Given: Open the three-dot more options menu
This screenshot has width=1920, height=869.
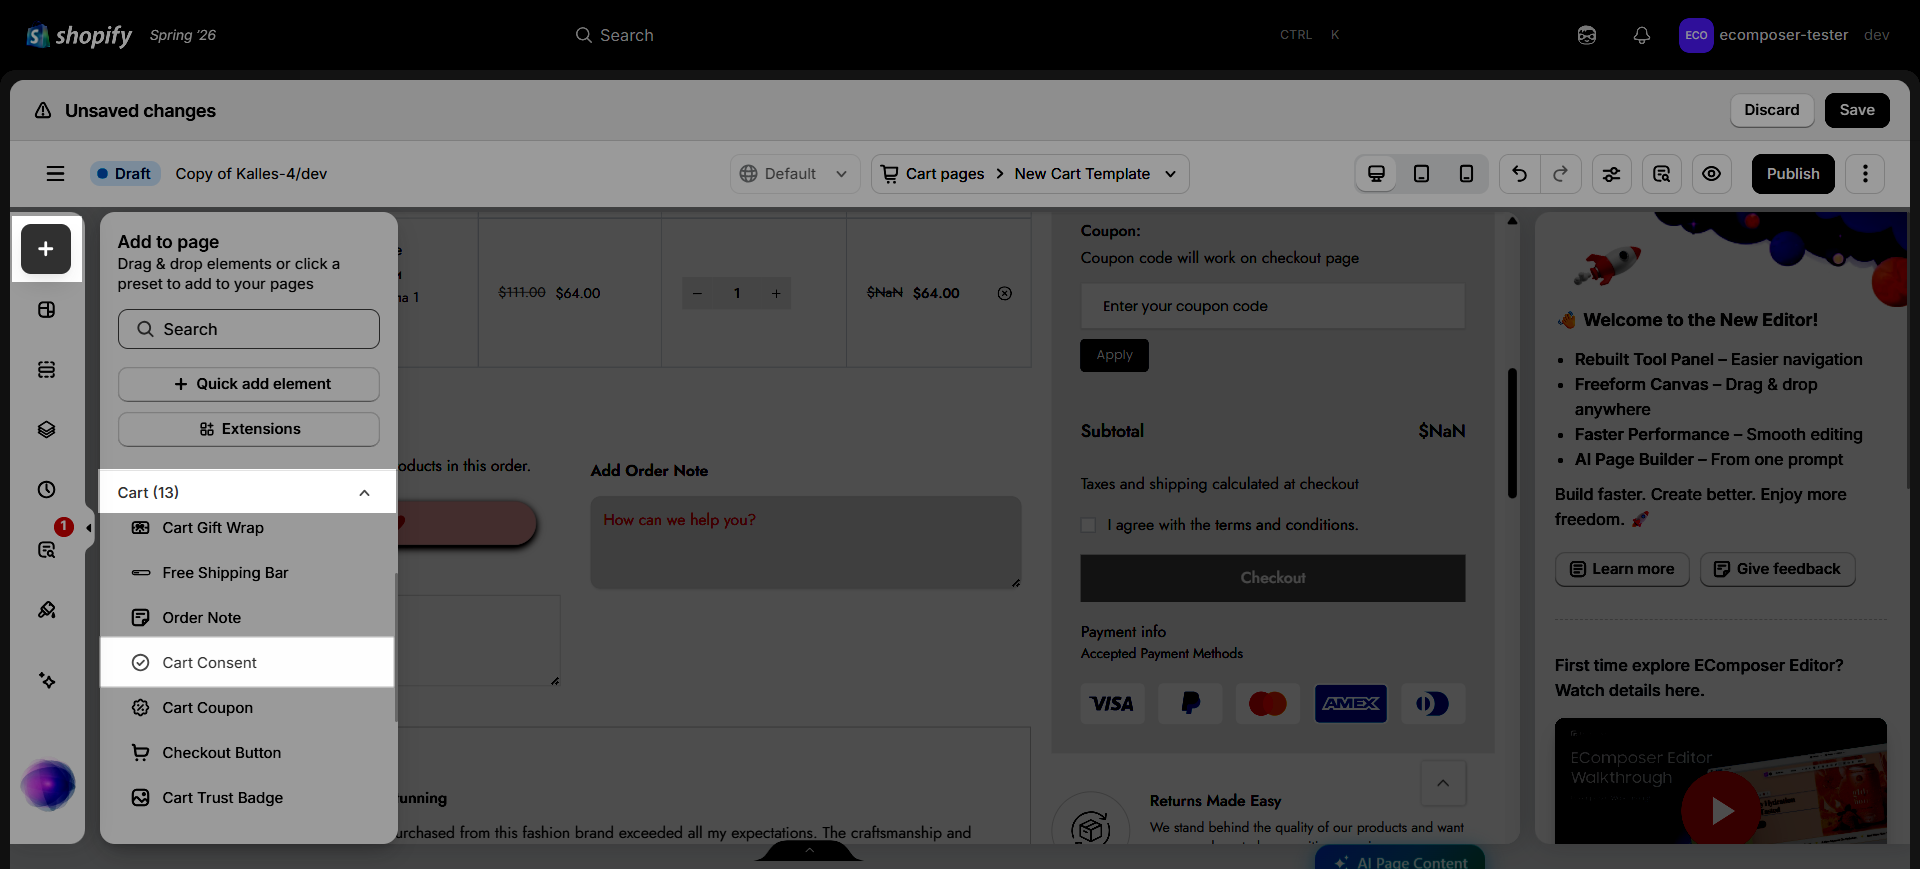Looking at the screenshot, I should point(1865,174).
